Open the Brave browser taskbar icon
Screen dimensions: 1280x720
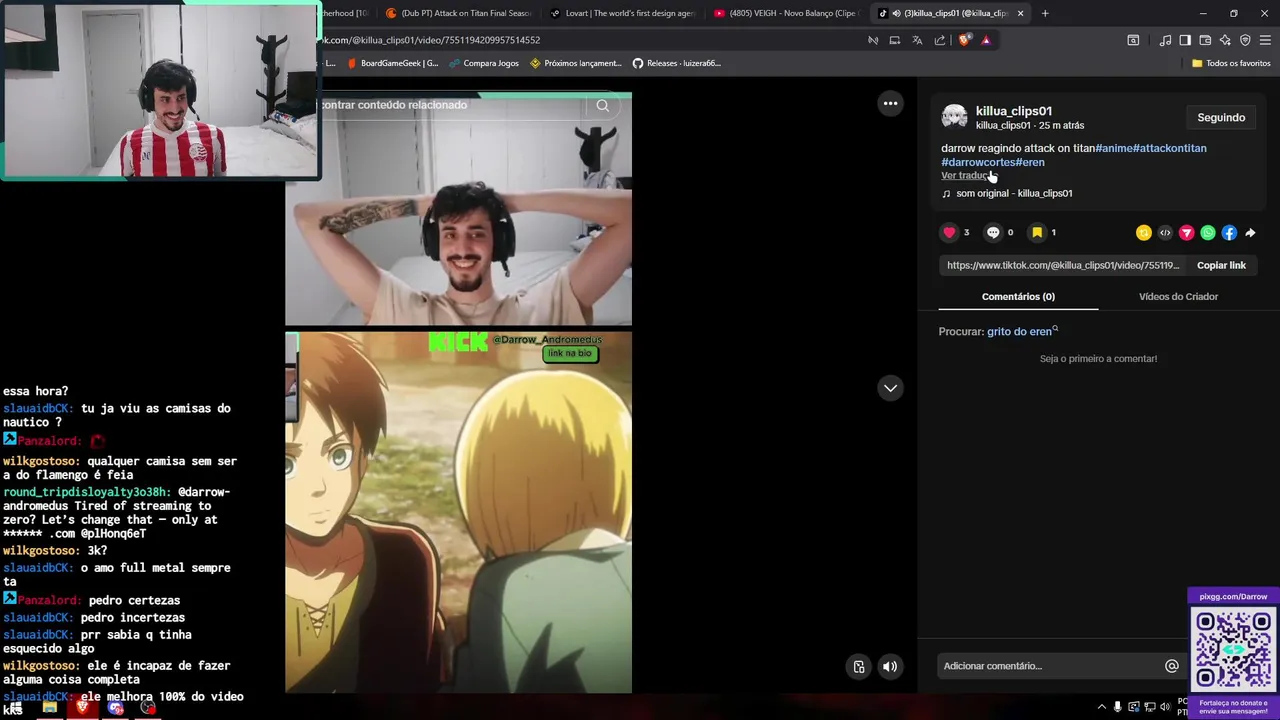click(x=82, y=707)
